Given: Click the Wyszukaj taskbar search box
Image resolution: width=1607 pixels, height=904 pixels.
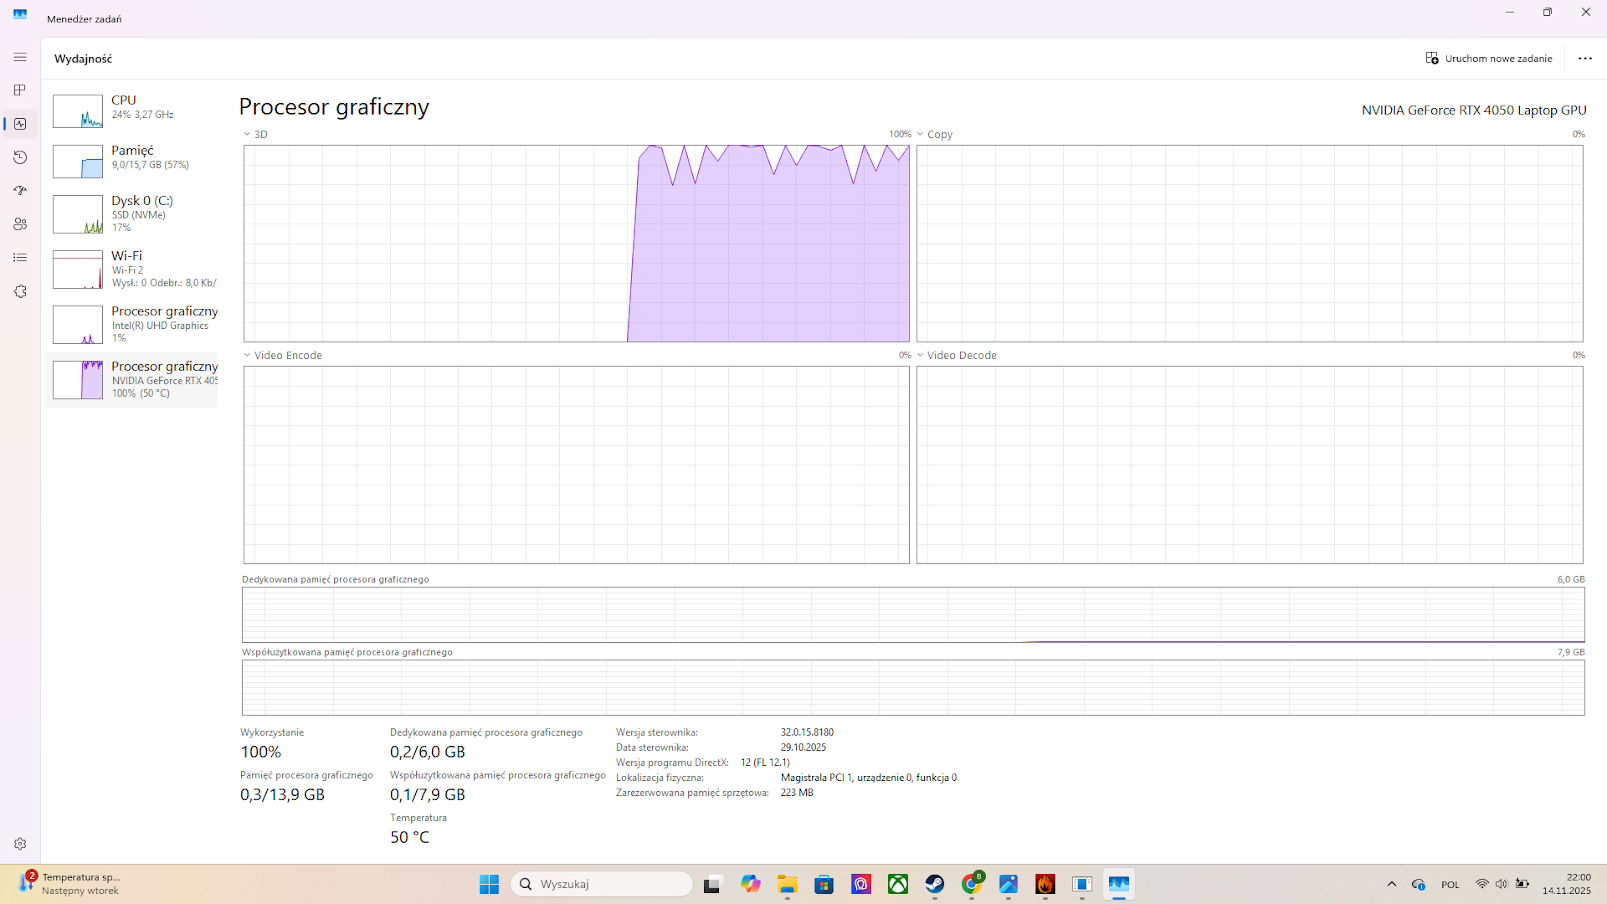Looking at the screenshot, I should click(x=602, y=884).
